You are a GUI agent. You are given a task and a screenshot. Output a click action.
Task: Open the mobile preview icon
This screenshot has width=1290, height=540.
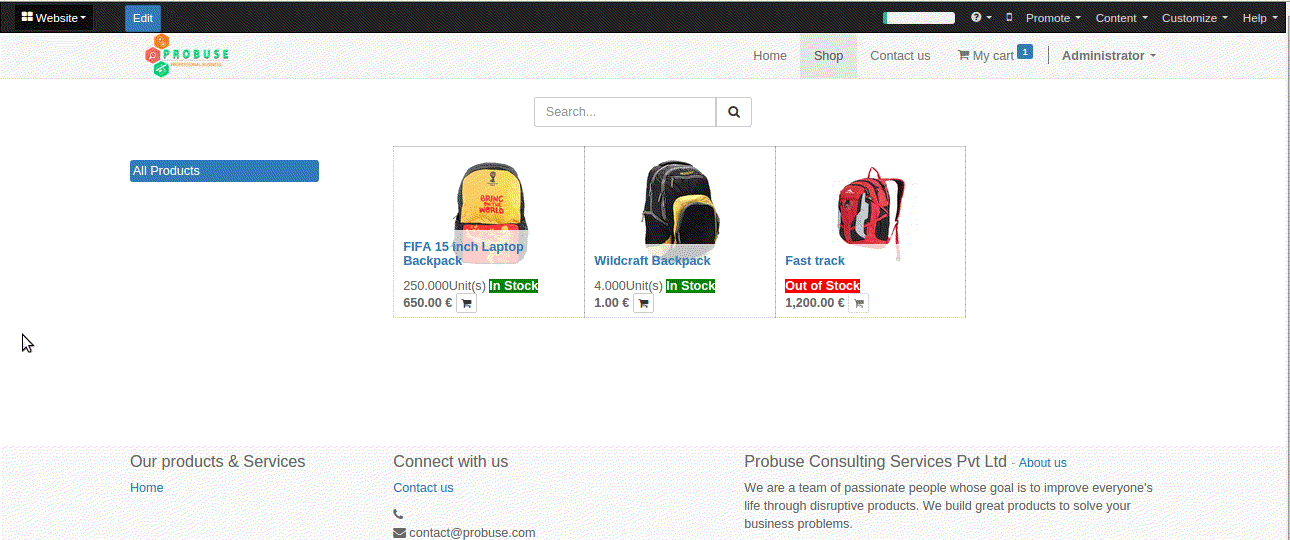coord(1009,18)
